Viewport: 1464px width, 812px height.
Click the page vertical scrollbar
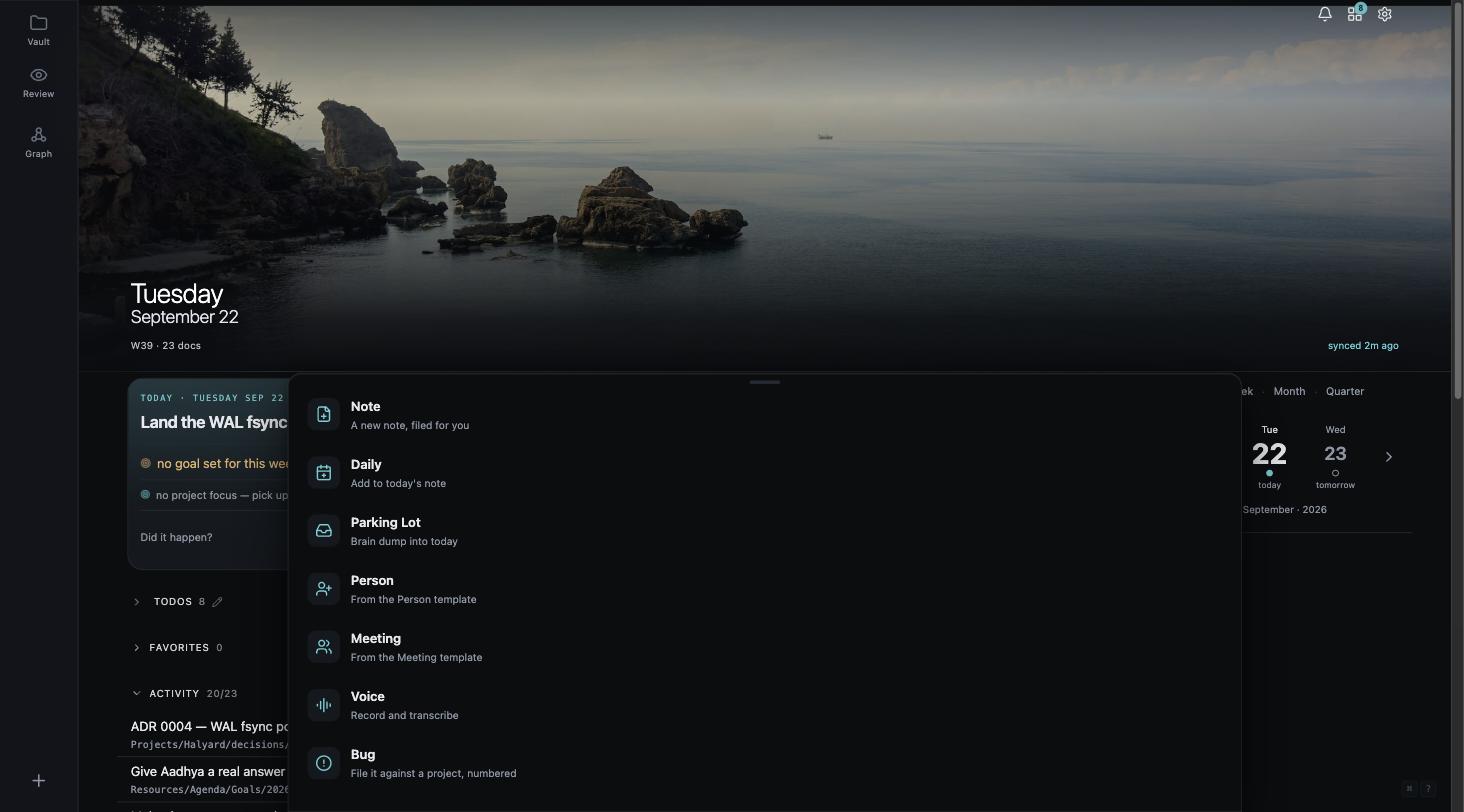(1458, 200)
